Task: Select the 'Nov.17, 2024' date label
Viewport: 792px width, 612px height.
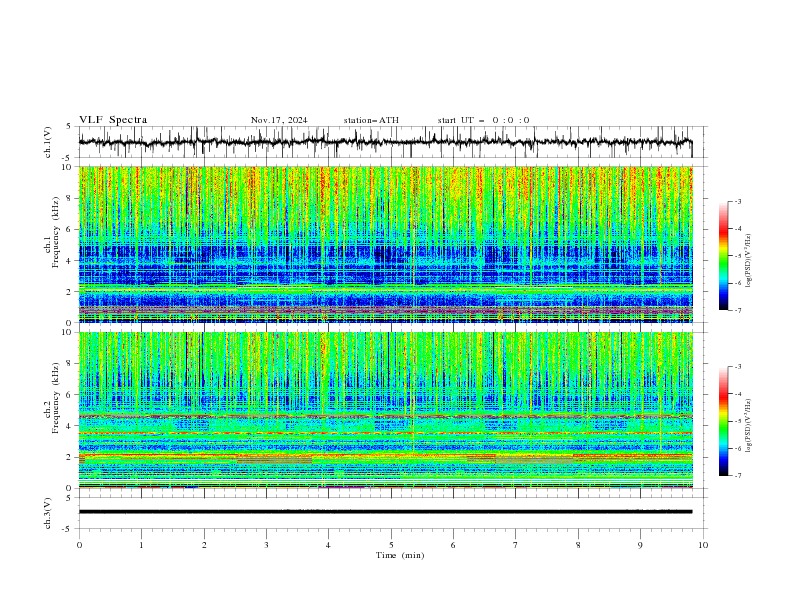Action: point(279,120)
